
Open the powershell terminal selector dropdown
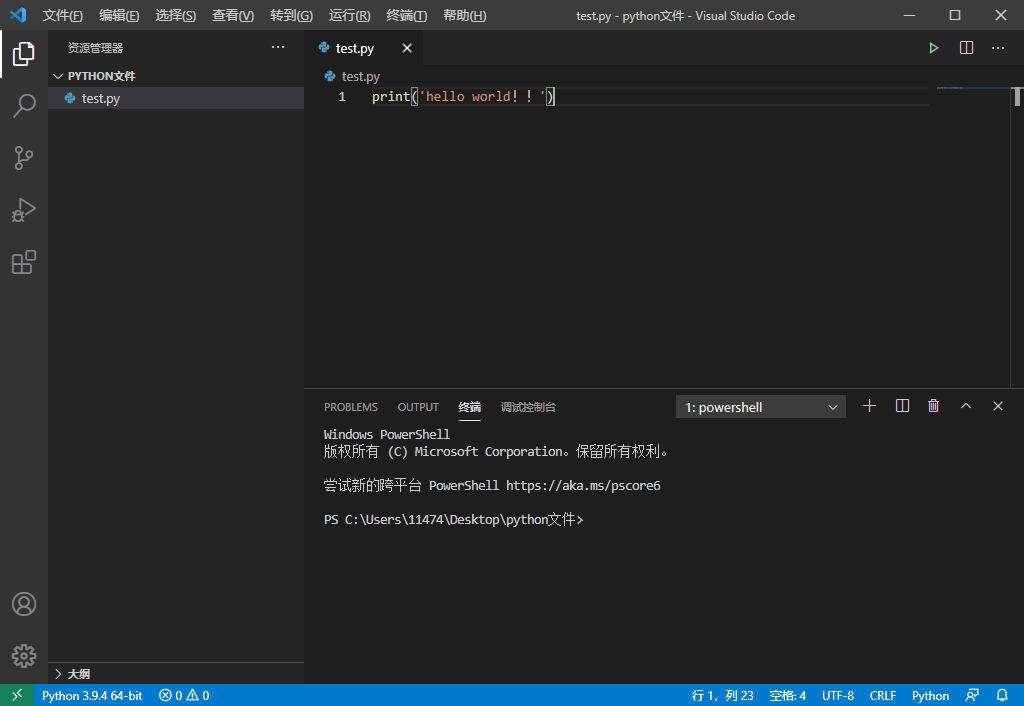(x=761, y=407)
